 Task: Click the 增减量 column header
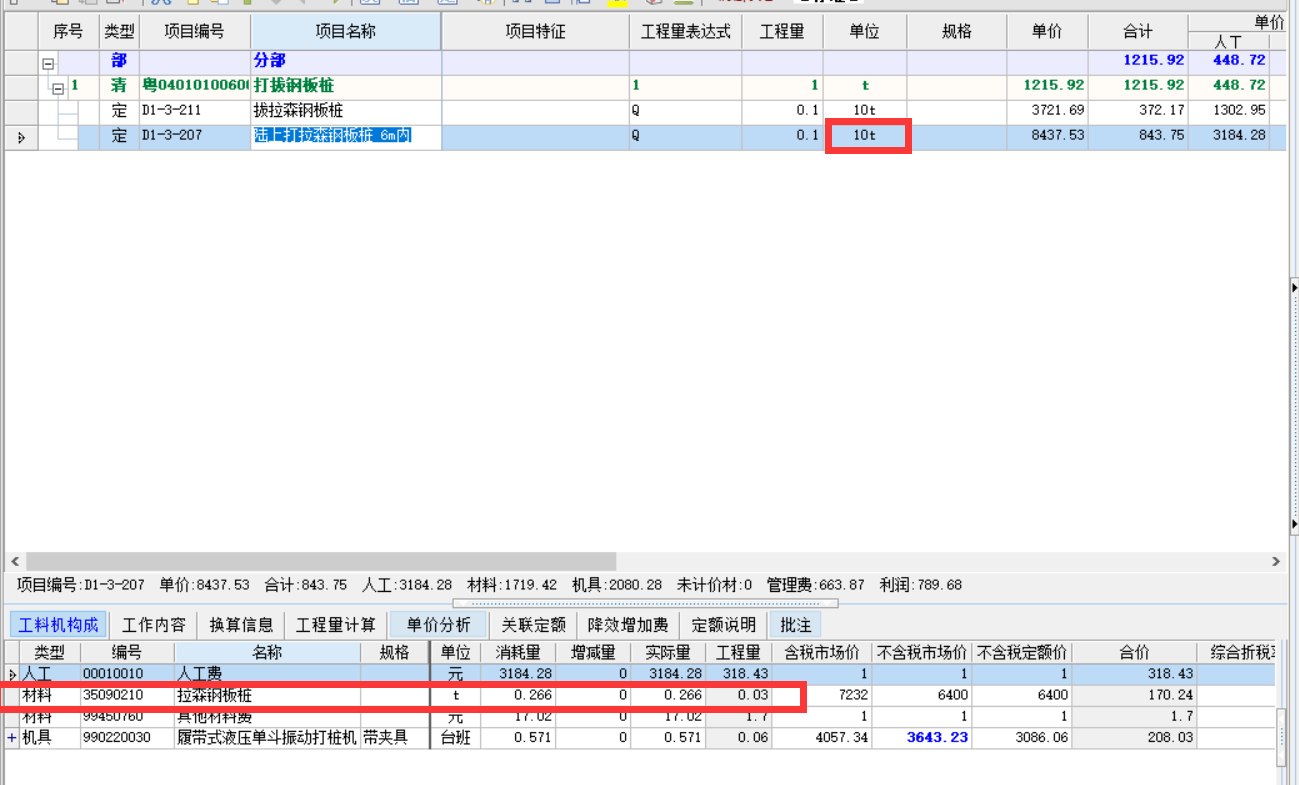click(x=593, y=653)
